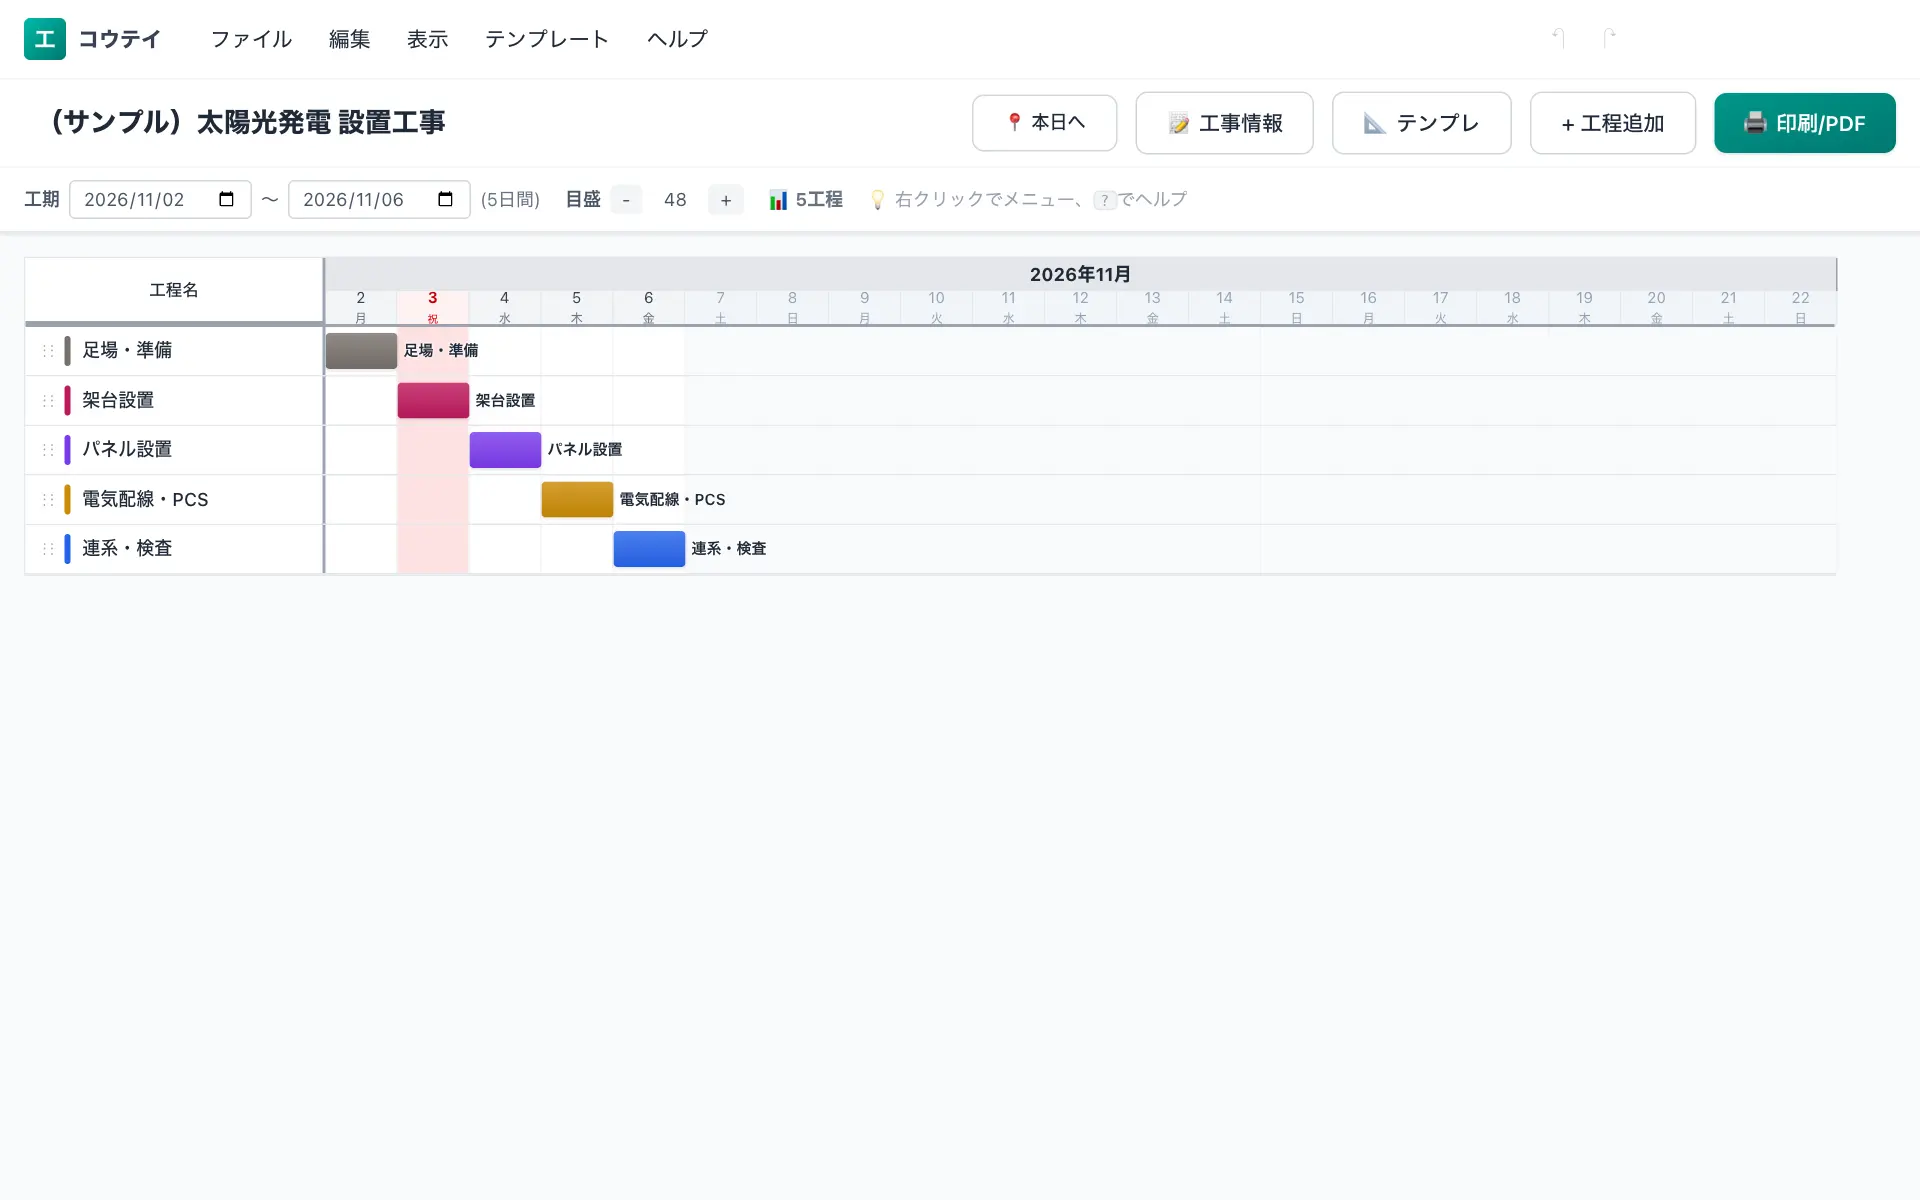Image resolution: width=1920 pixels, height=1200 pixels.
Task: Open the テンプレート menu
Action: (x=547, y=39)
